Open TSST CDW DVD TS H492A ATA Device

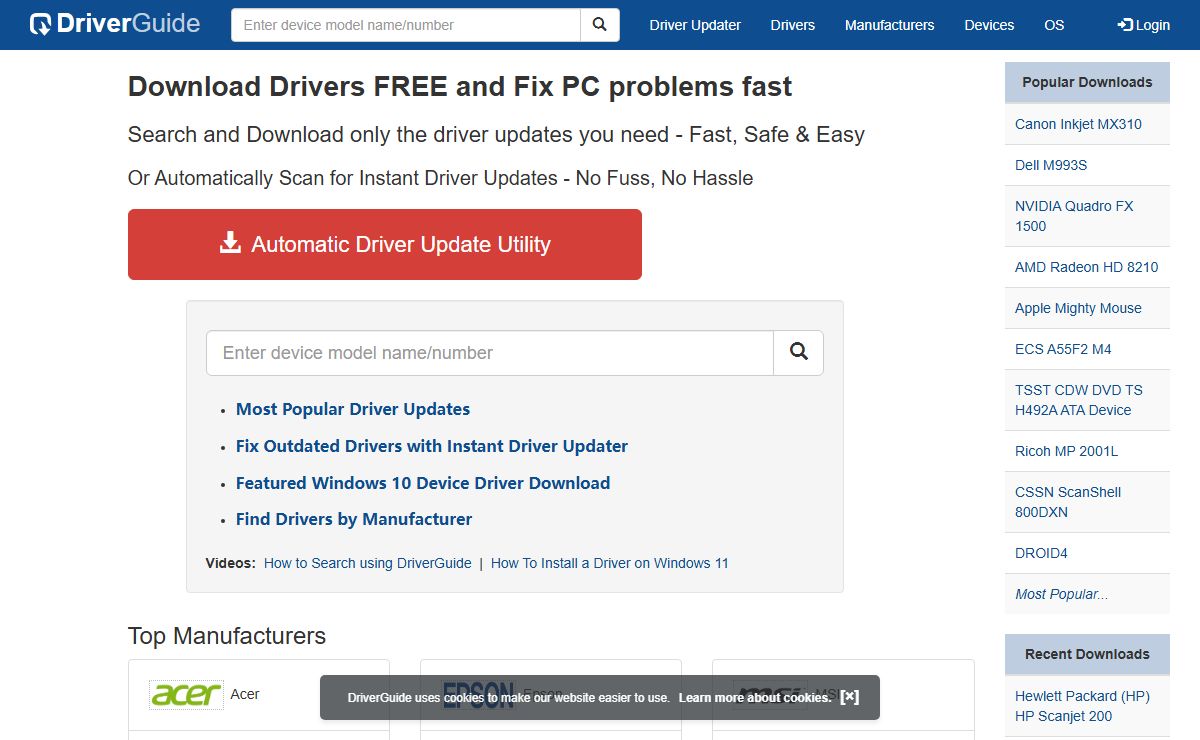1079,400
